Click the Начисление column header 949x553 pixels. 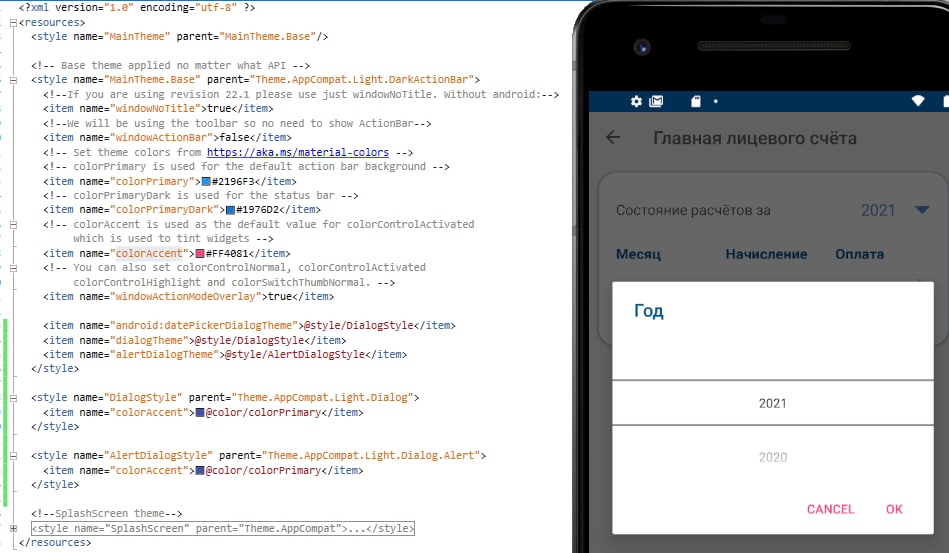tap(766, 254)
